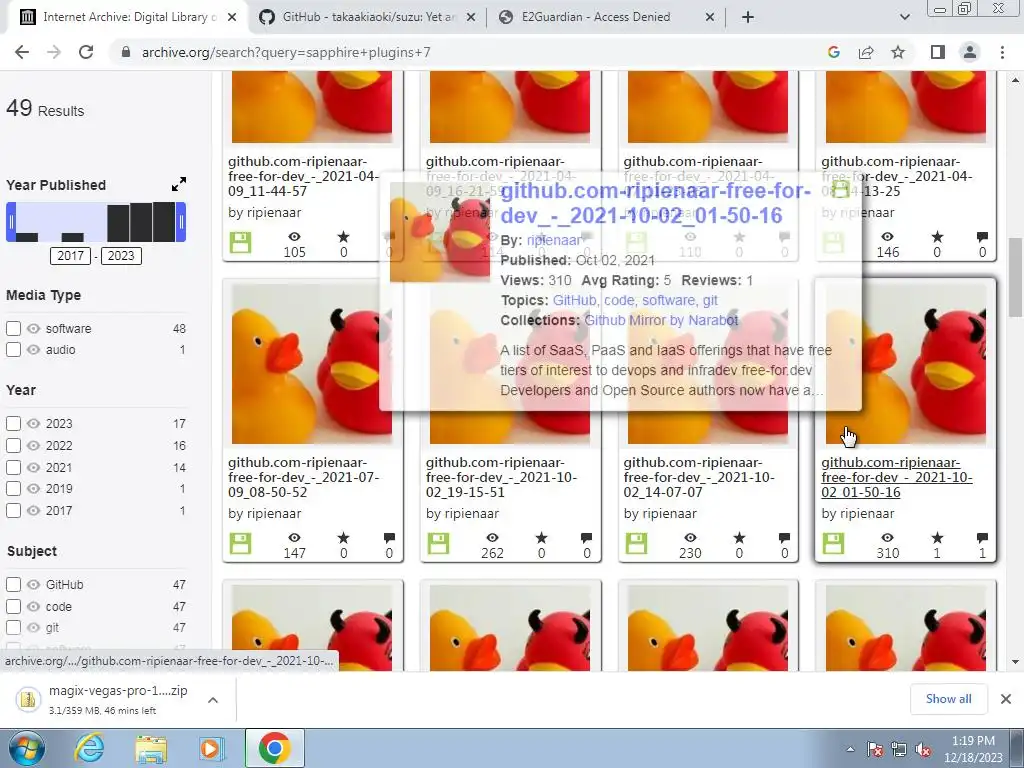Viewport: 1024px width, 768px height.
Task: Open Chrome three-dot menu
Action: tap(1002, 52)
